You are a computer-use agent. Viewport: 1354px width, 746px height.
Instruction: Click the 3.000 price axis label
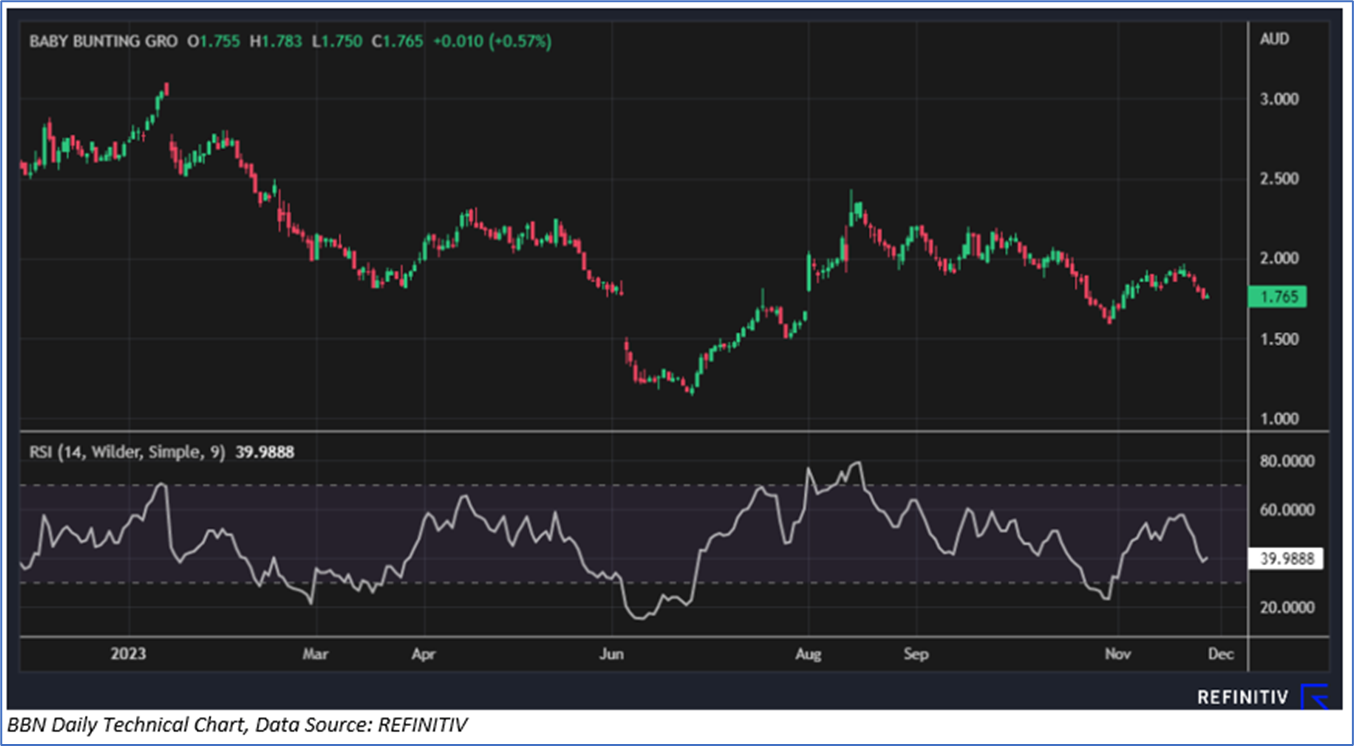click(1279, 99)
